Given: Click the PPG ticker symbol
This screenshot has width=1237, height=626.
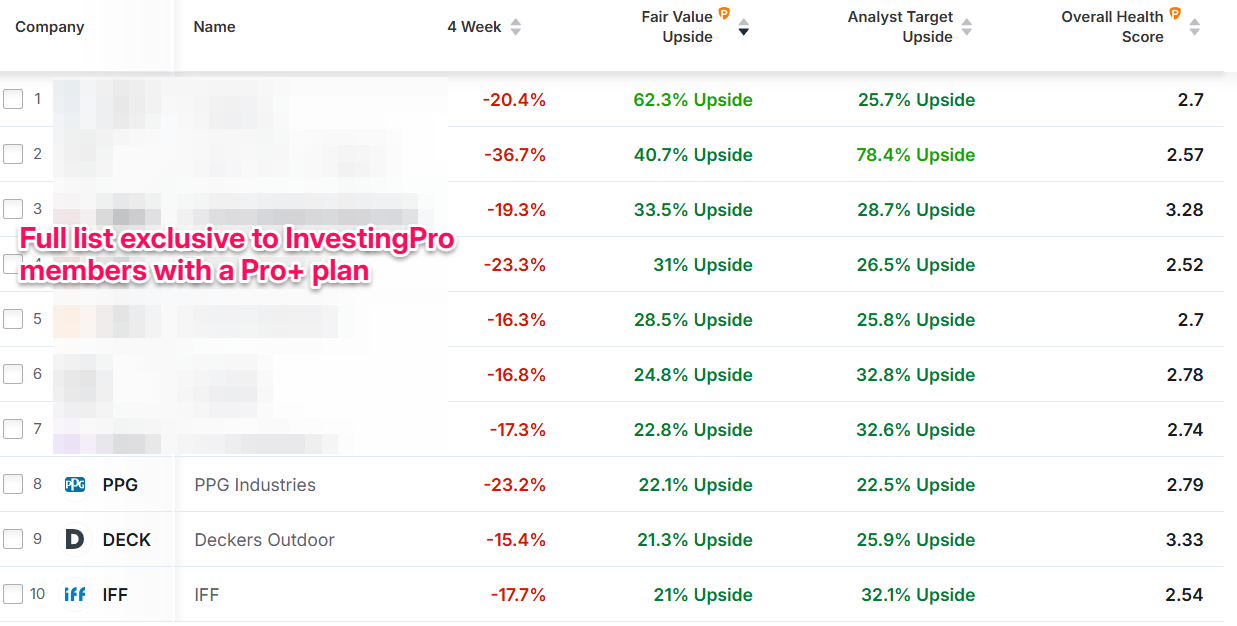Looking at the screenshot, I should click(120, 485).
